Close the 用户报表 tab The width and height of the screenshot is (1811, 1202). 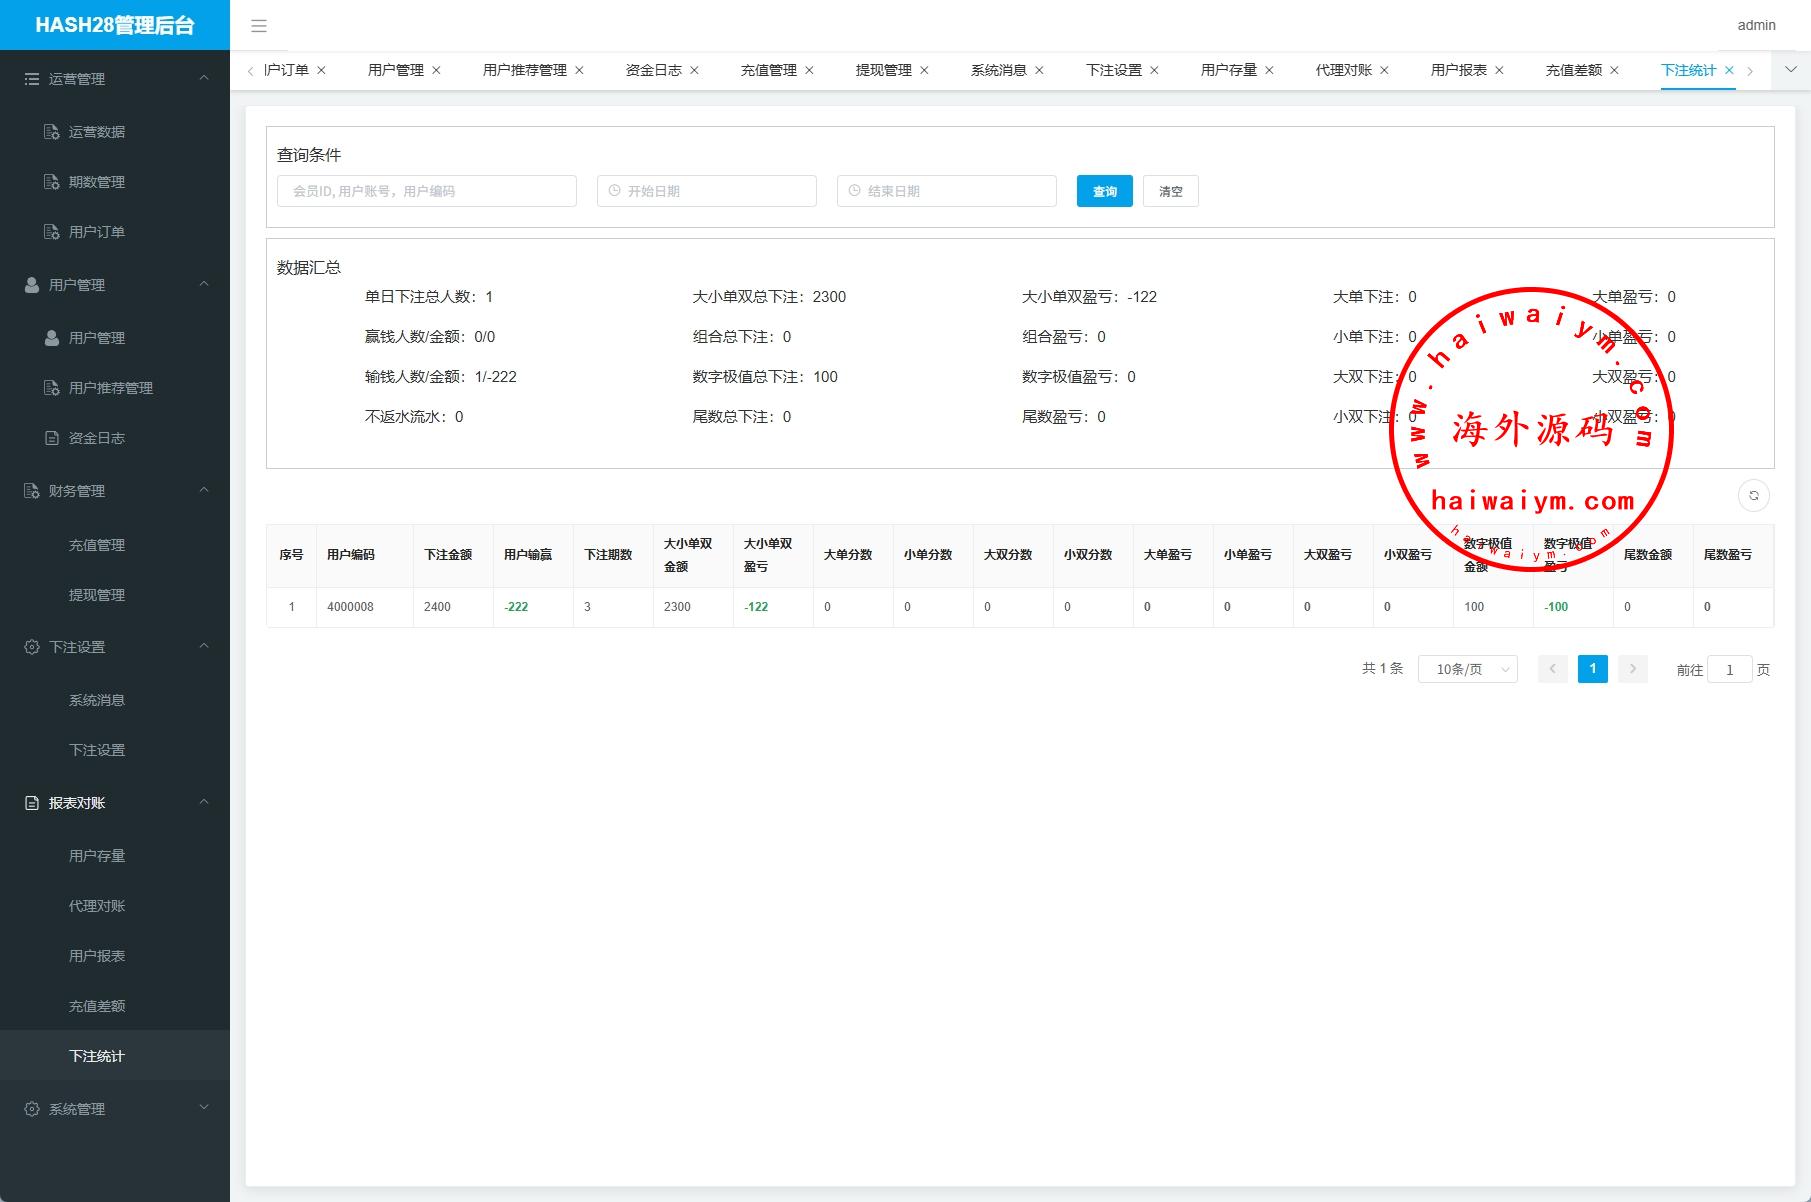coord(1499,70)
